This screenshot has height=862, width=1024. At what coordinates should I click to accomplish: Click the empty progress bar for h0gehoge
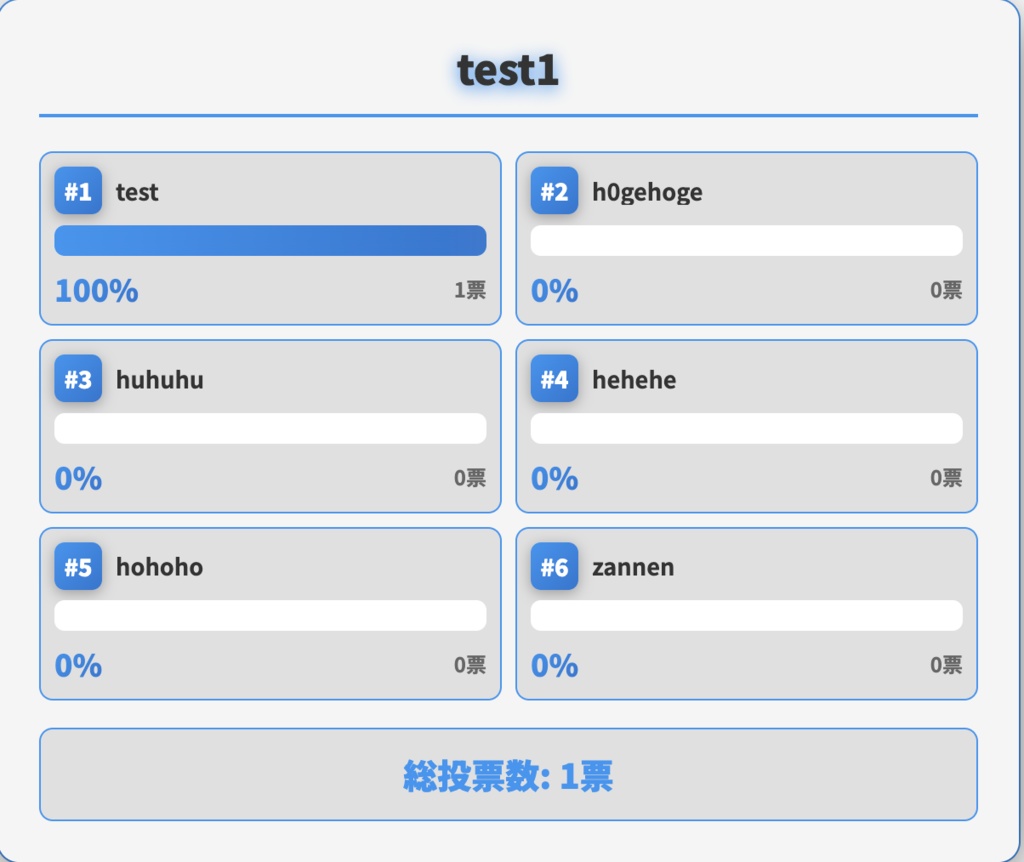point(746,241)
